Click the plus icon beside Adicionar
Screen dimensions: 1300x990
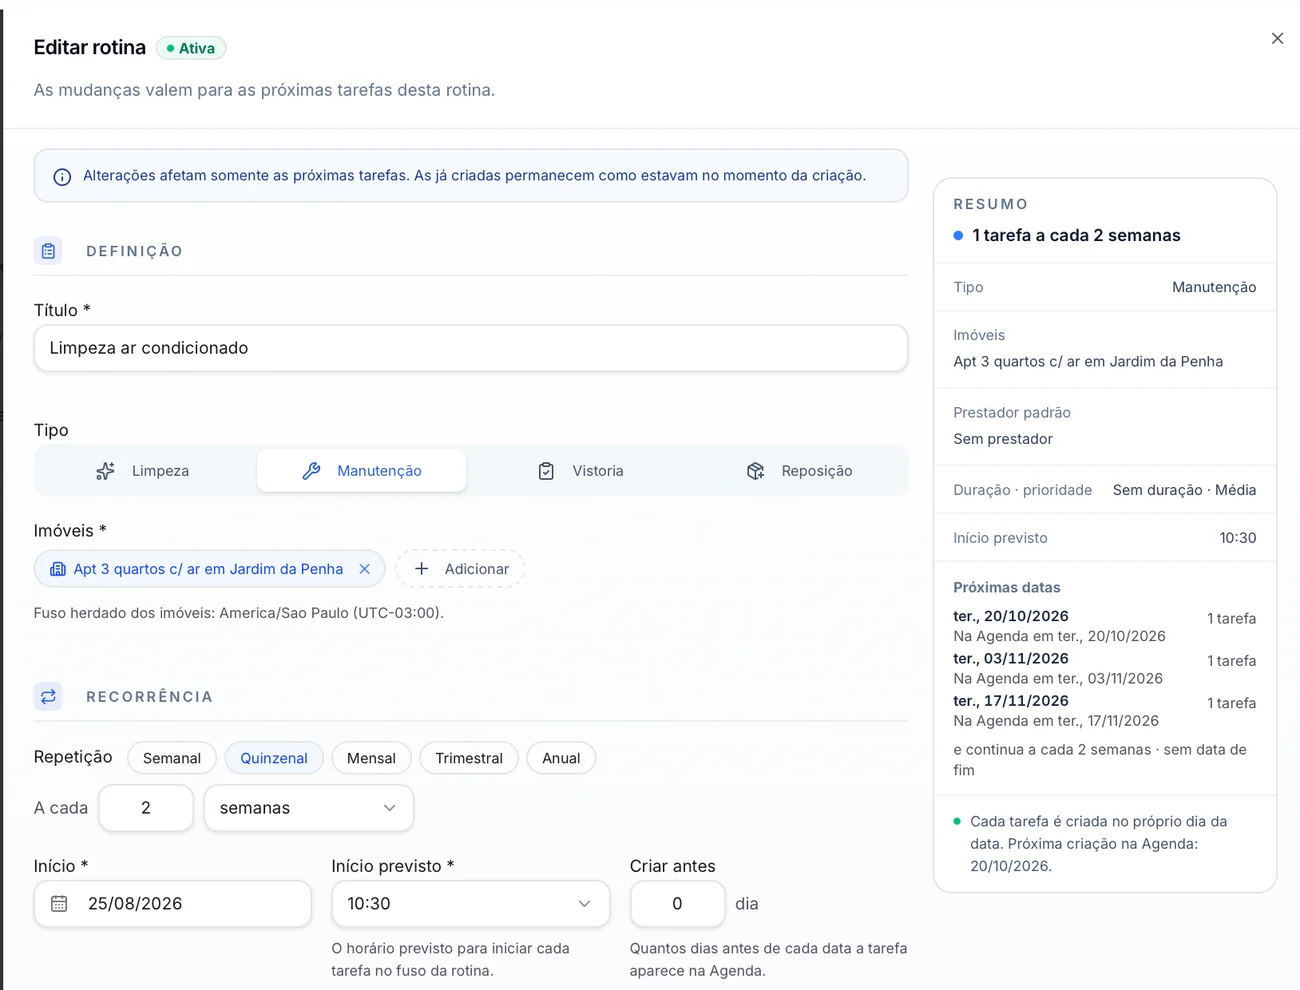422,569
